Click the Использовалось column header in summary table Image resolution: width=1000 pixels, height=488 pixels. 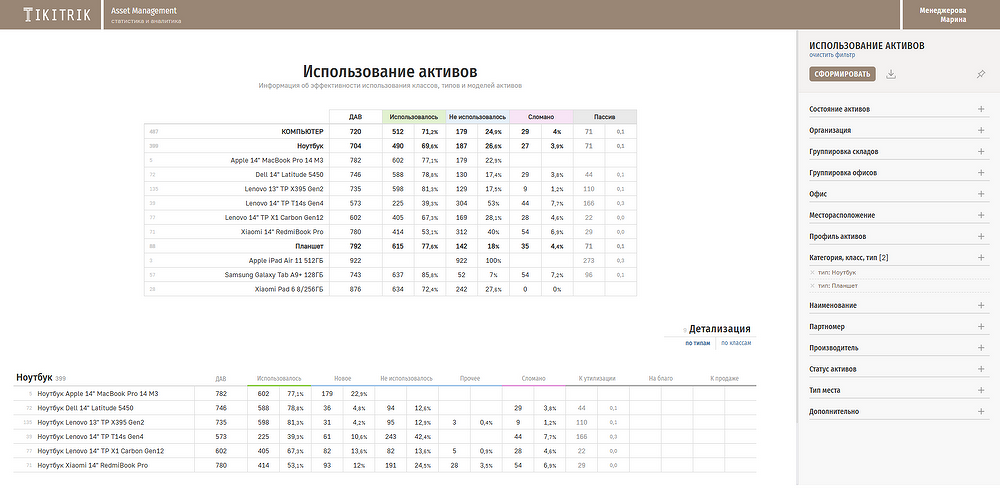click(x=413, y=117)
